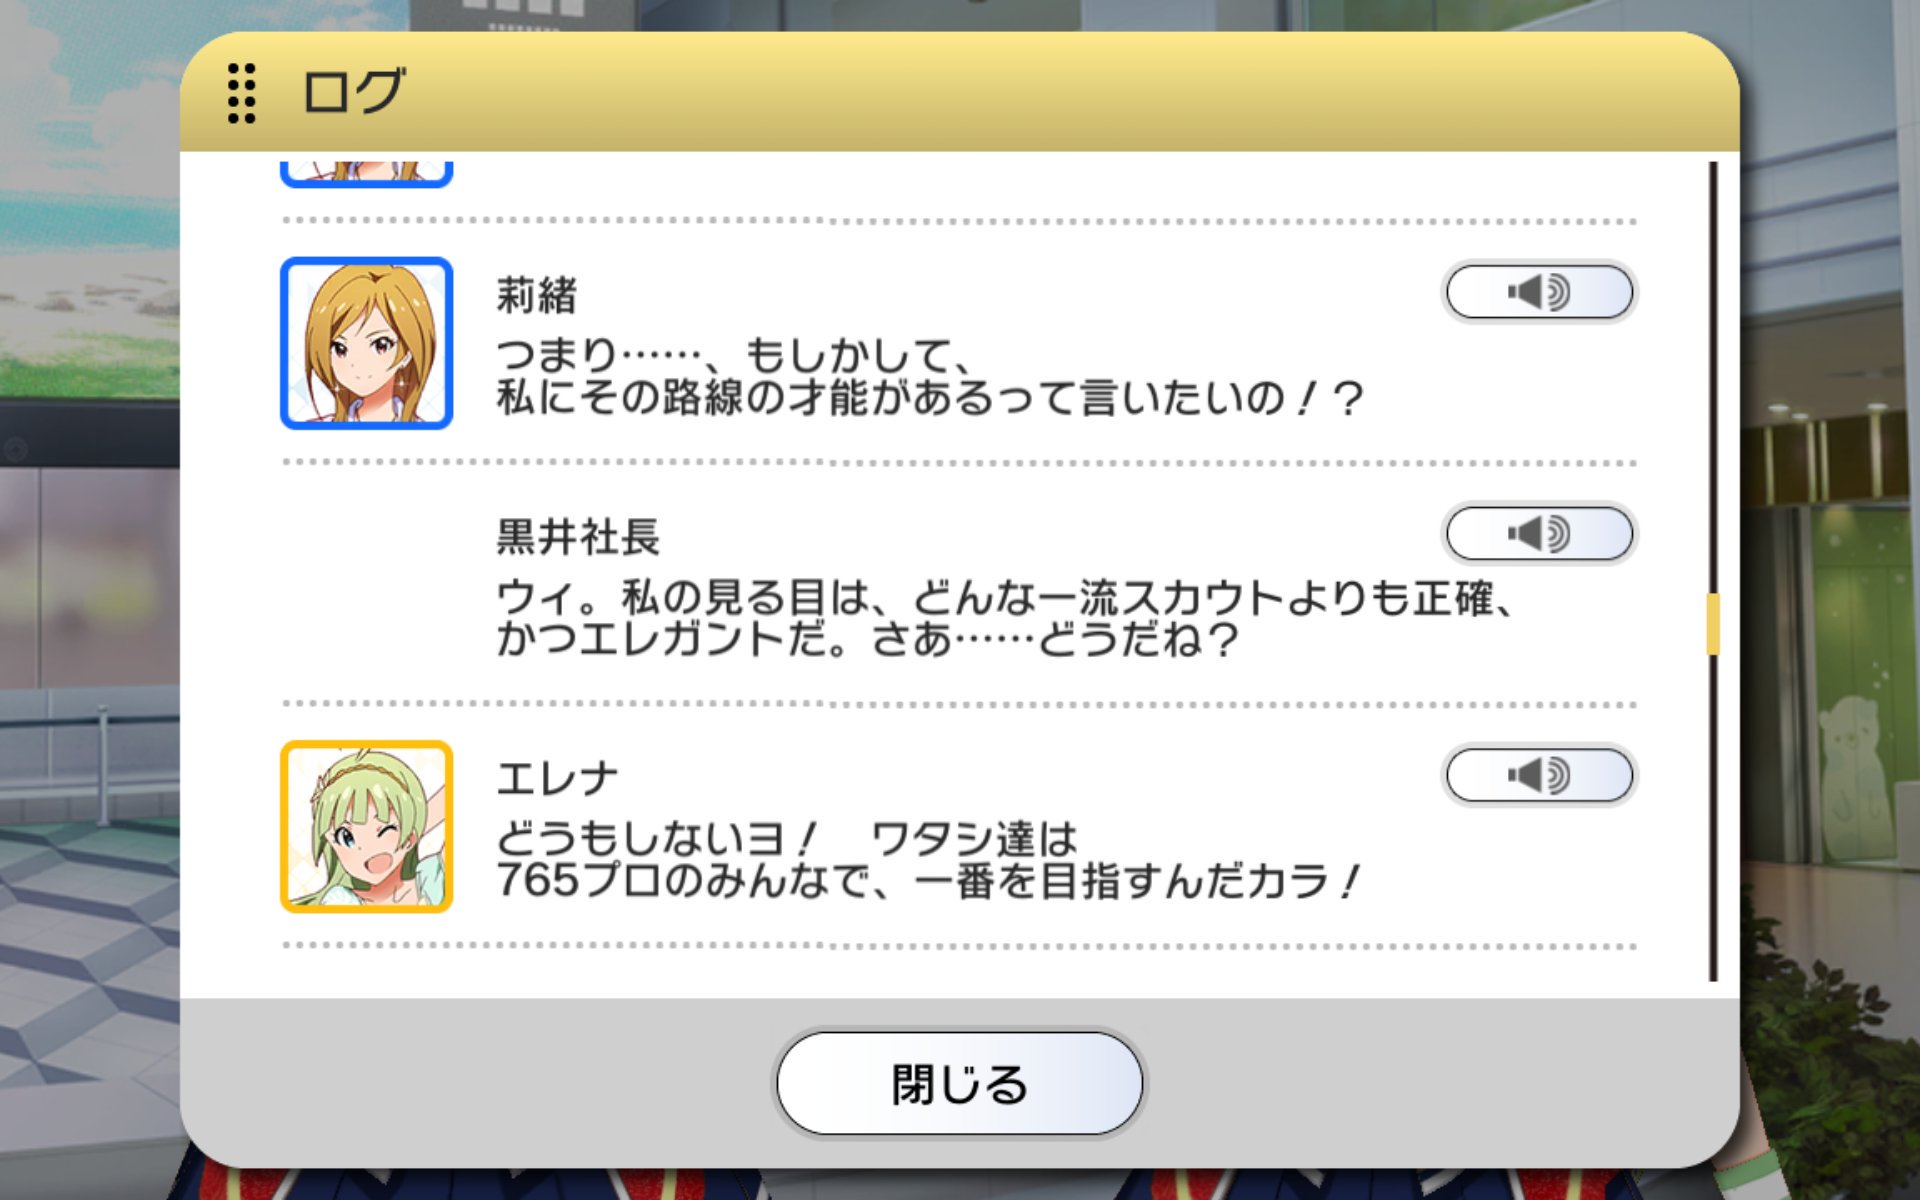Click the yellow scrollbar thumb
The image size is (1920, 1200).
(x=1713, y=624)
